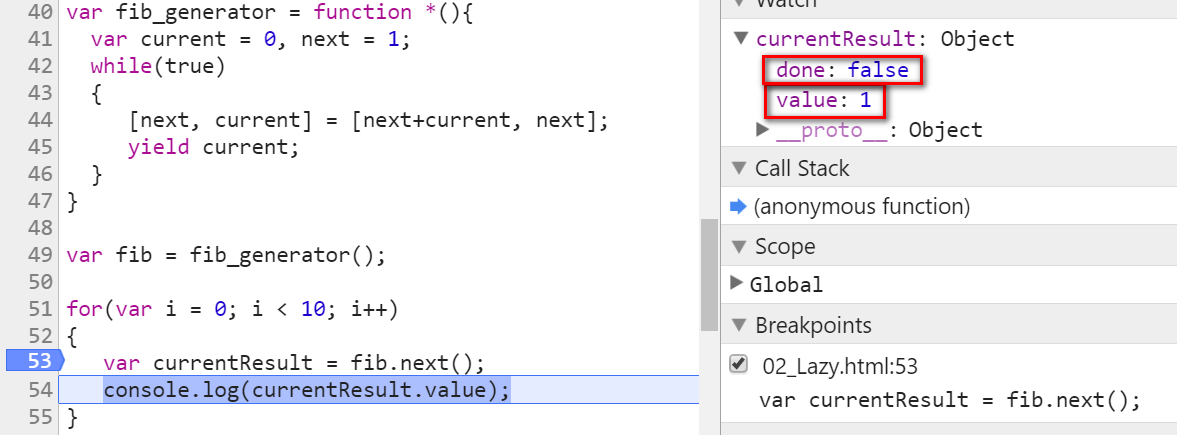Image resolution: width=1177 pixels, height=435 pixels.
Task: Collapse the Call Stack section
Action: coord(739,167)
